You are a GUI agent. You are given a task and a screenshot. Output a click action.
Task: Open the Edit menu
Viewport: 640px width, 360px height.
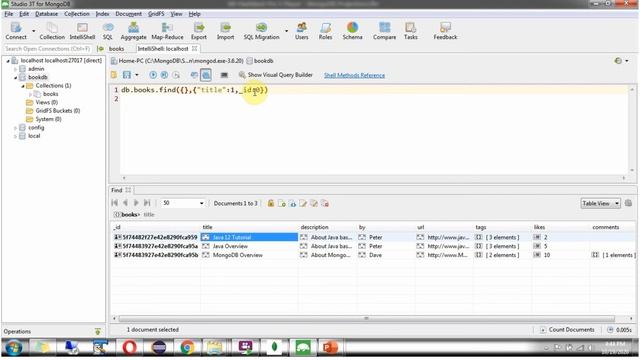tap(24, 14)
